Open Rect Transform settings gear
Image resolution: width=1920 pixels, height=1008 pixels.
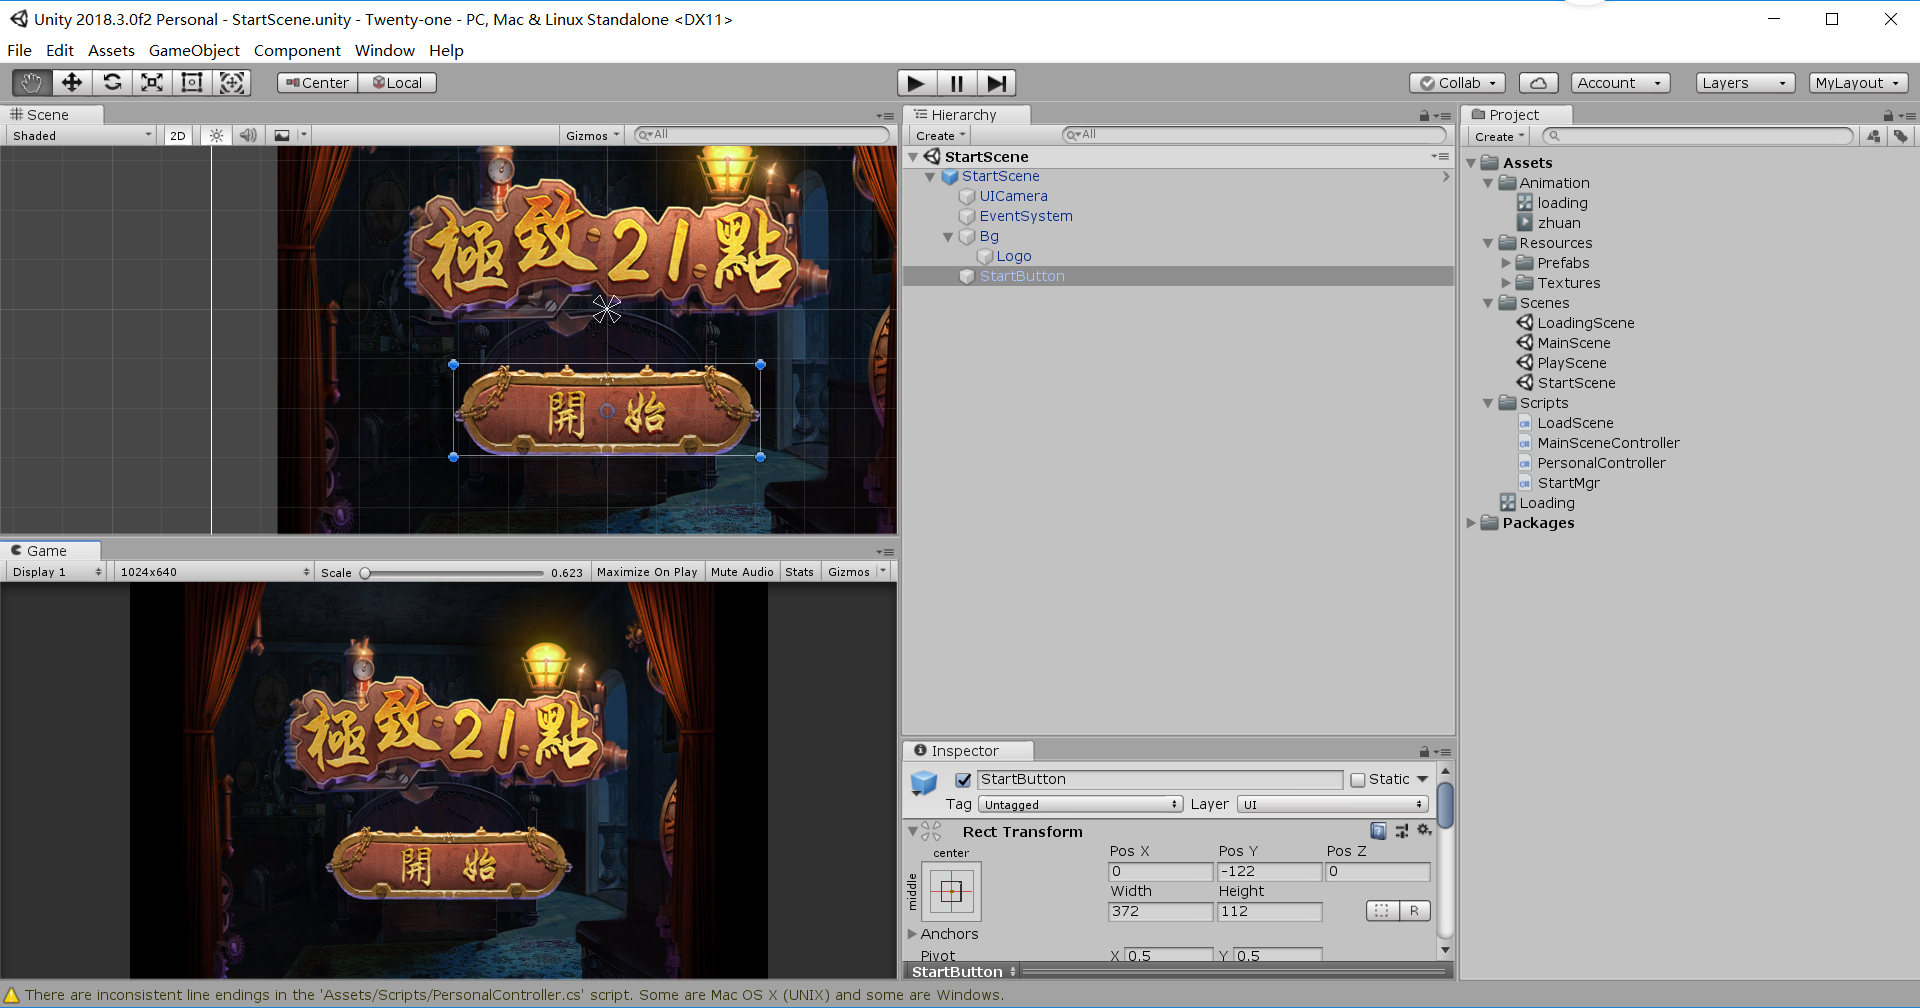[1424, 831]
